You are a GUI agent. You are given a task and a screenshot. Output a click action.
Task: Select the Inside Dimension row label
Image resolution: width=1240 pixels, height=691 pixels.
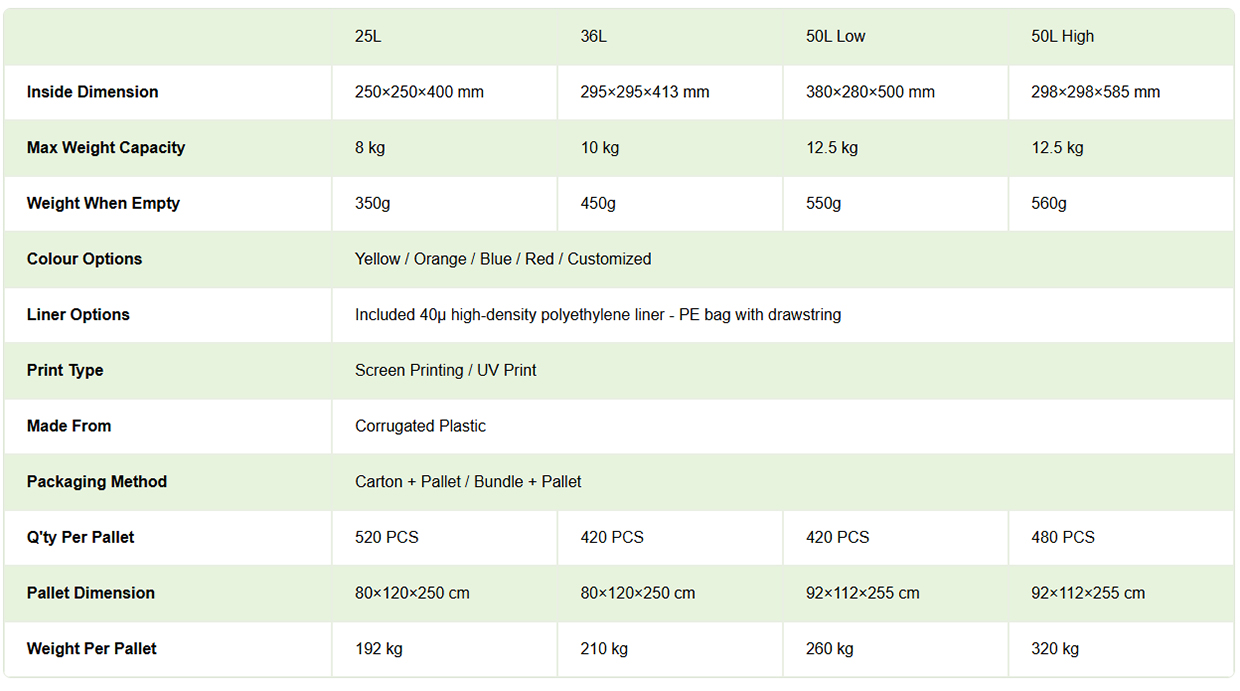point(93,92)
